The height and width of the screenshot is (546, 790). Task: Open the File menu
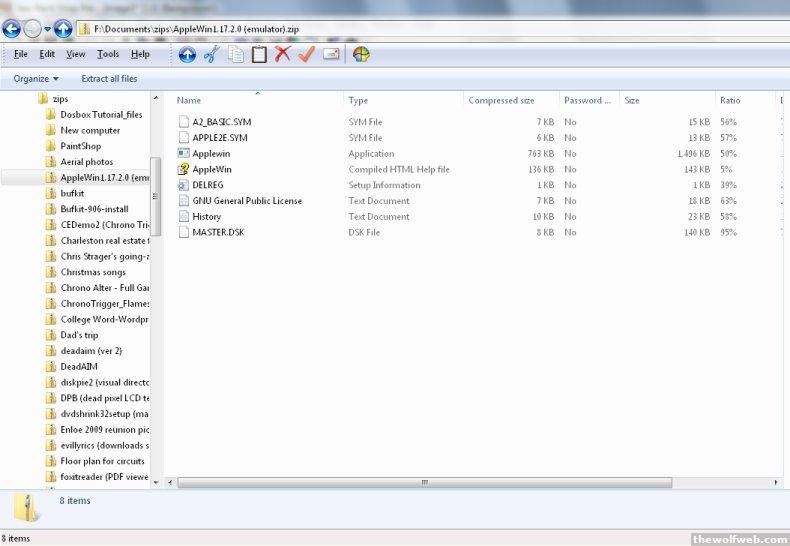pyautogui.click(x=21, y=54)
